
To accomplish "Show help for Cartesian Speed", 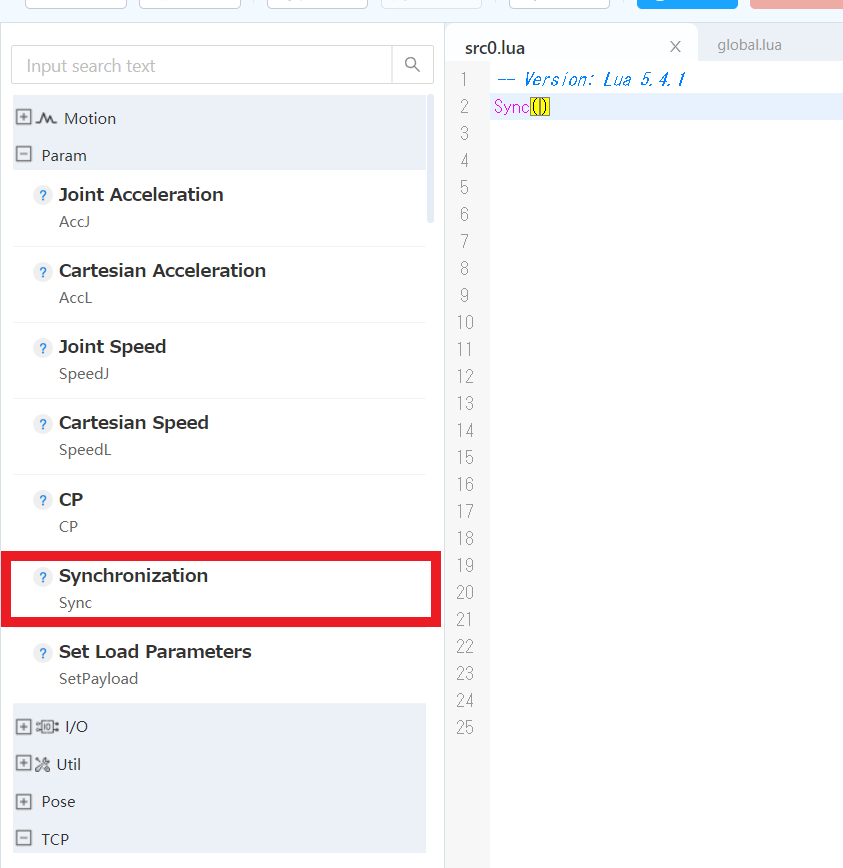I will click(43, 424).
